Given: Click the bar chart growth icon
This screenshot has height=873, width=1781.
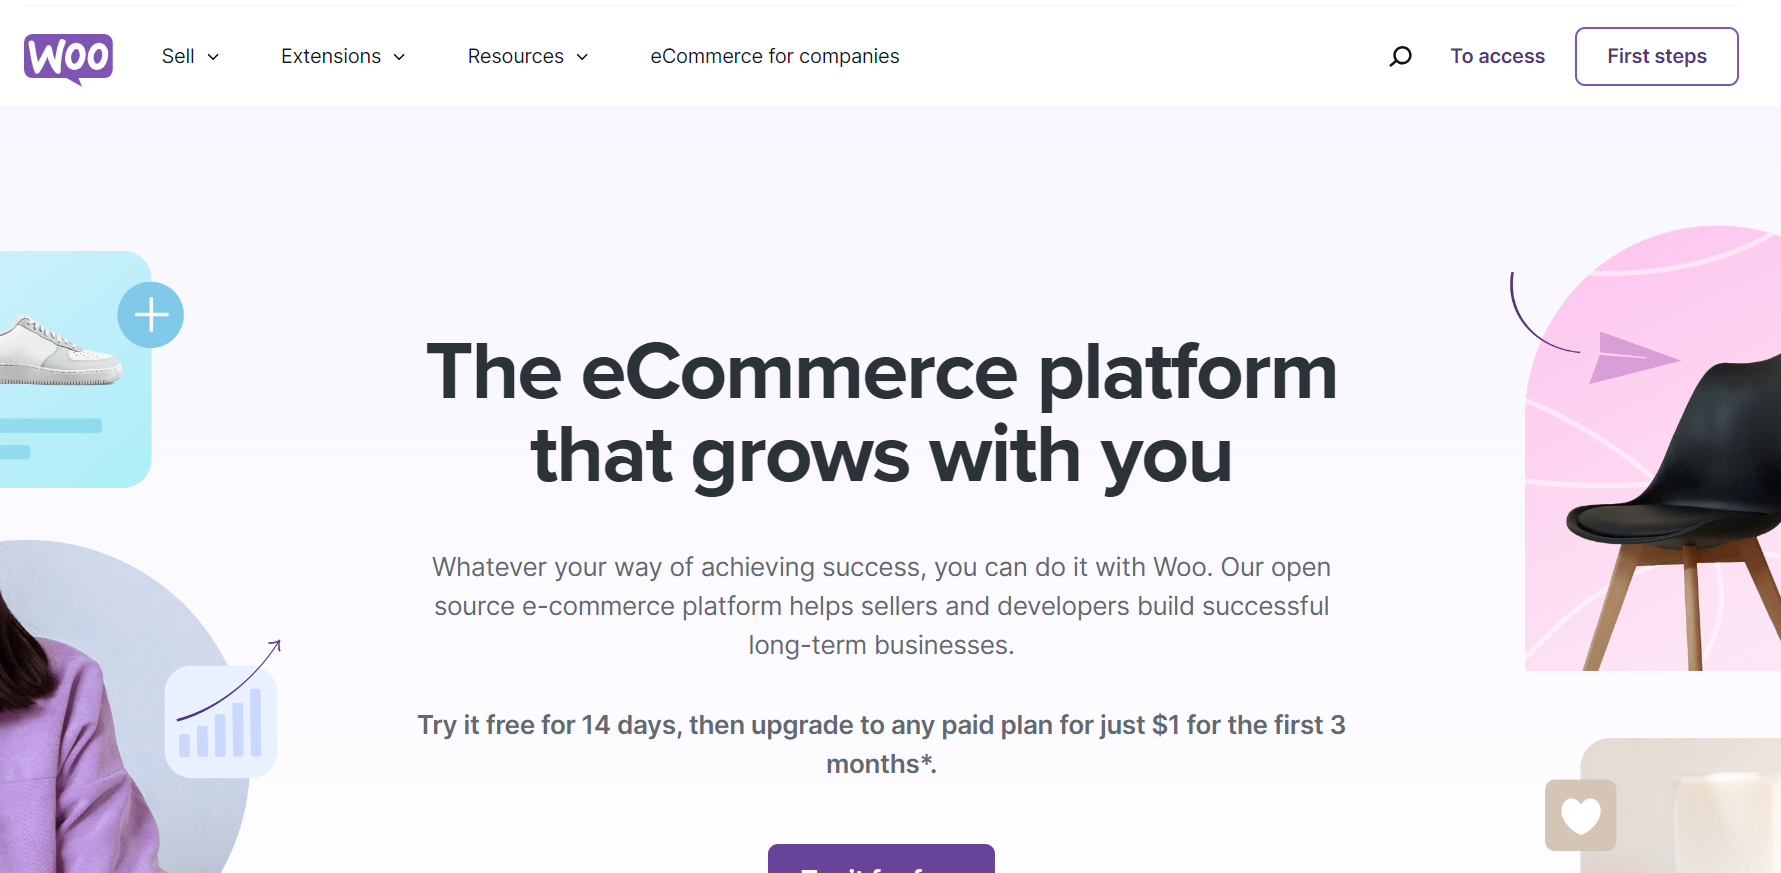Looking at the screenshot, I should click(x=221, y=721).
